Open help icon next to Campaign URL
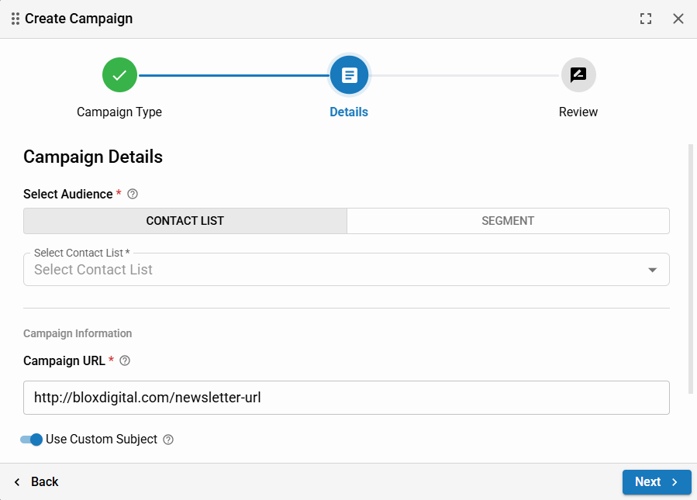The width and height of the screenshot is (697, 500). (125, 361)
